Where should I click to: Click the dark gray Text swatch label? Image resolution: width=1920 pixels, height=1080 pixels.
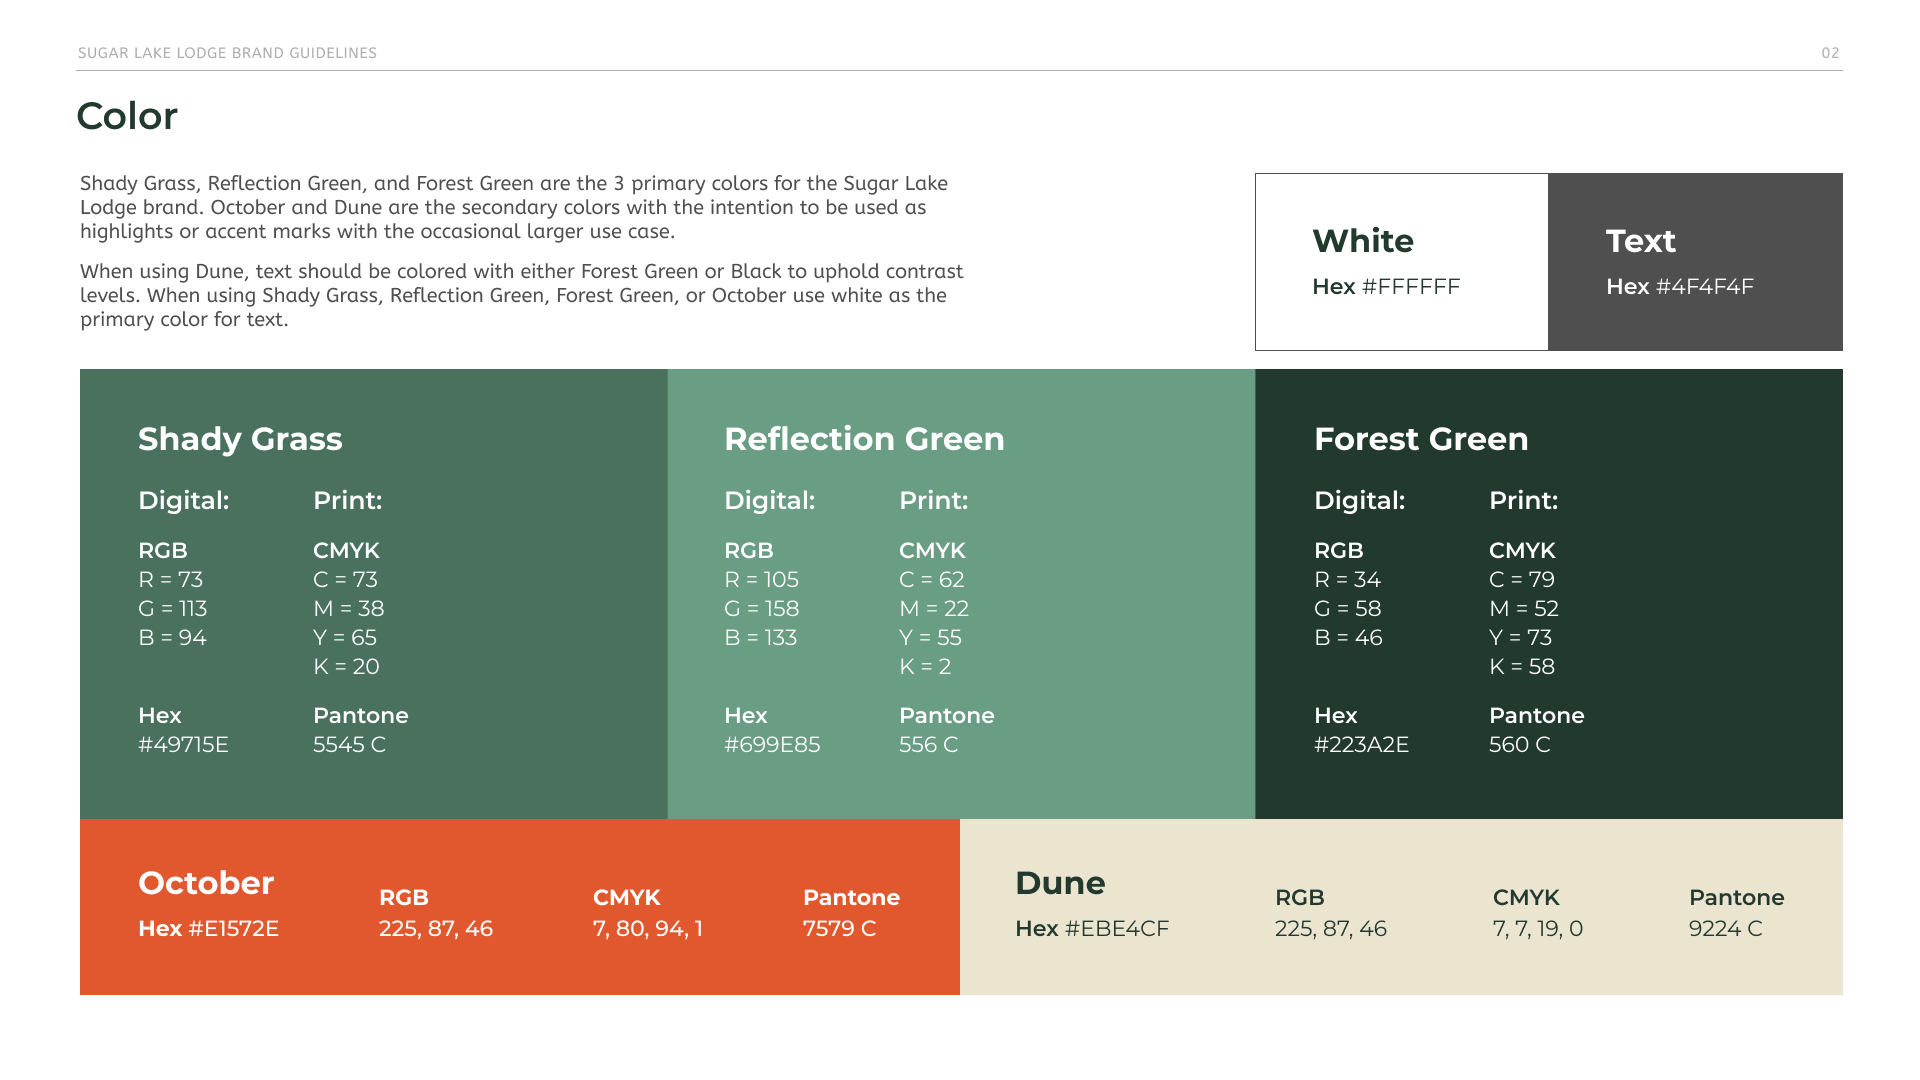(x=1641, y=241)
